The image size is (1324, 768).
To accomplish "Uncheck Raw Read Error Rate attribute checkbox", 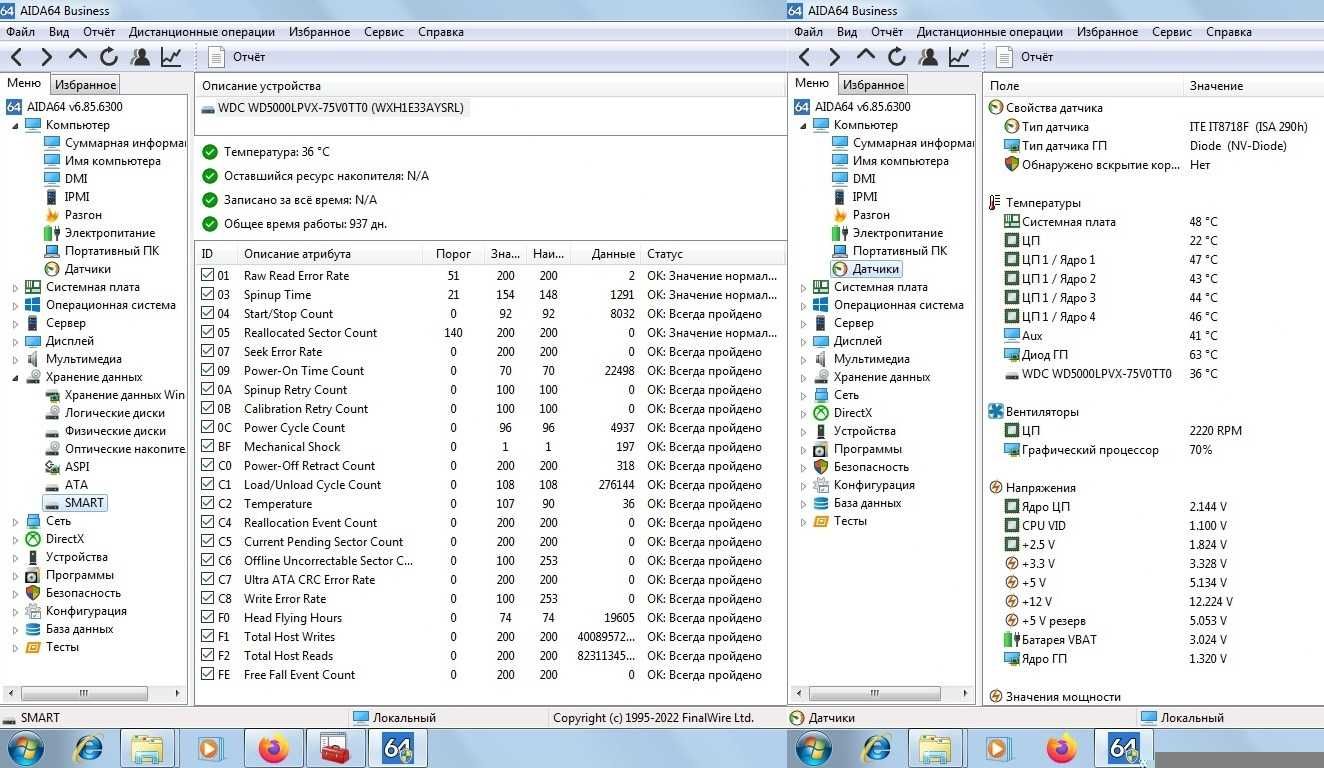I will pyautogui.click(x=207, y=276).
